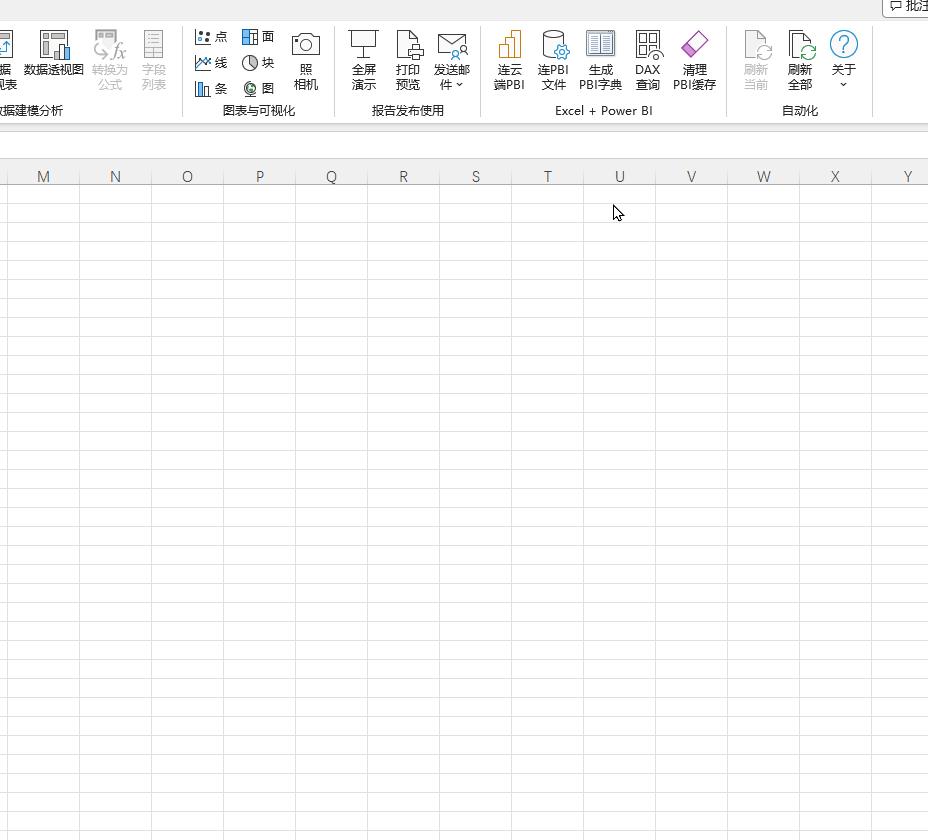The height and width of the screenshot is (840, 928).
Task: Insert a 线 (line) chart
Action: pos(210,62)
